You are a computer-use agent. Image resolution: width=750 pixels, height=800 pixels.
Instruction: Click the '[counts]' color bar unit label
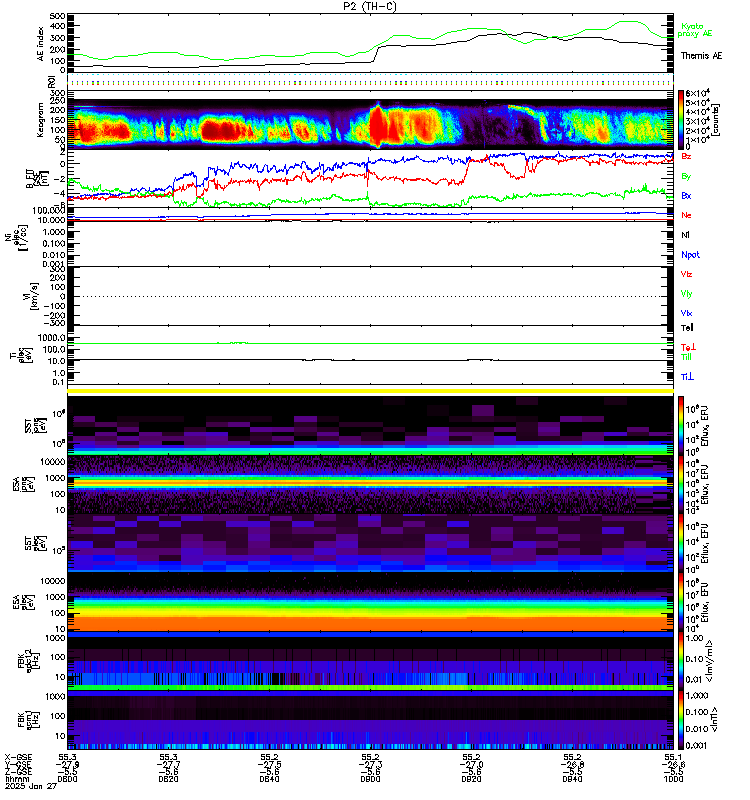pos(716,120)
